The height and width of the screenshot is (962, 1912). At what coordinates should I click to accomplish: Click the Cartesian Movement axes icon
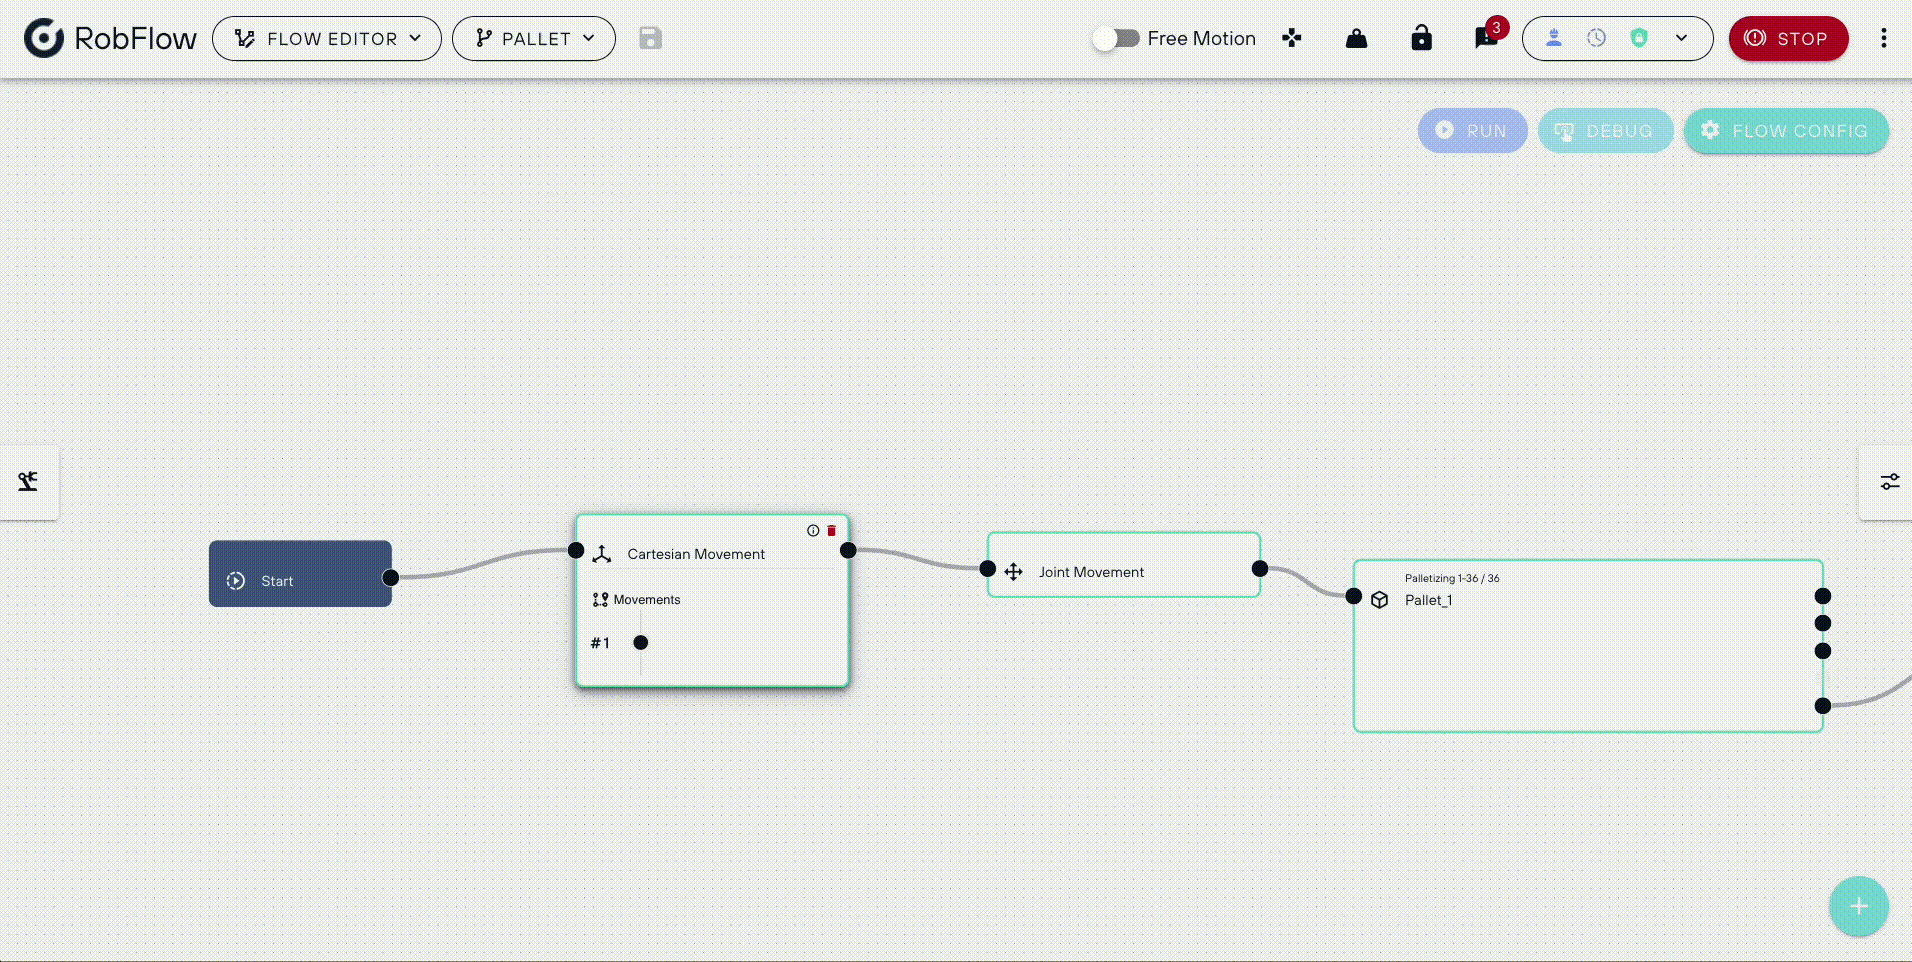coord(602,554)
